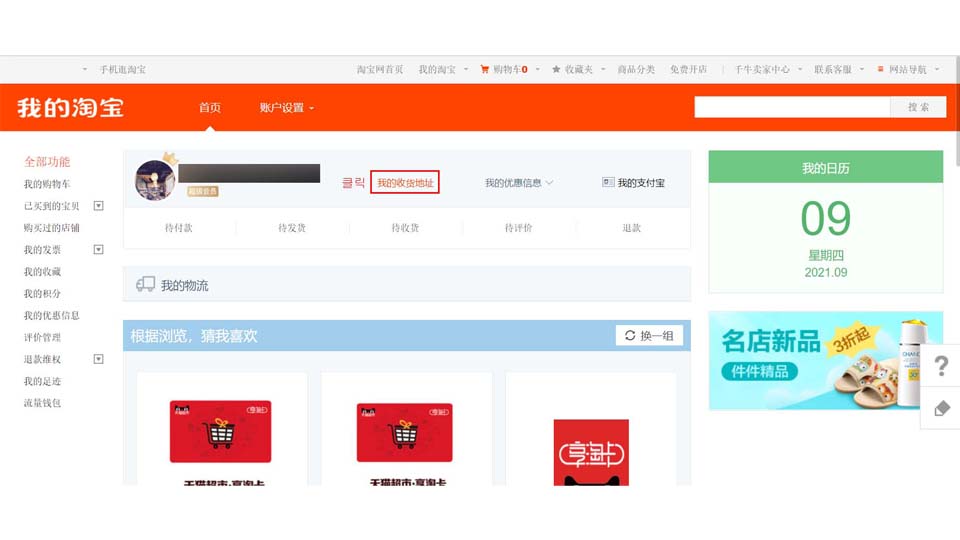Open the 网站导航 dropdown arrow
Screen dimensions: 960x540
tap(937, 69)
